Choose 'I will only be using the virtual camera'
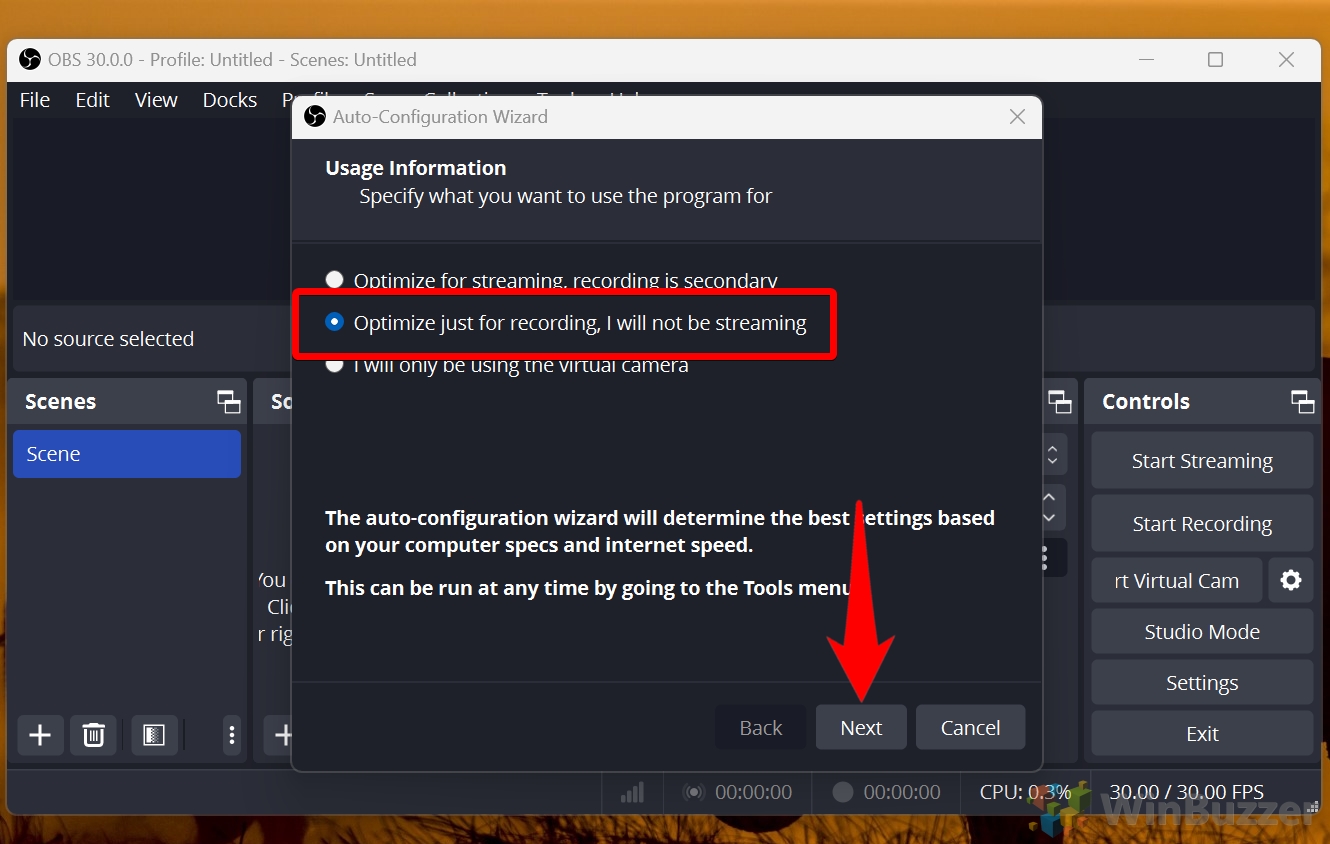 (507, 365)
